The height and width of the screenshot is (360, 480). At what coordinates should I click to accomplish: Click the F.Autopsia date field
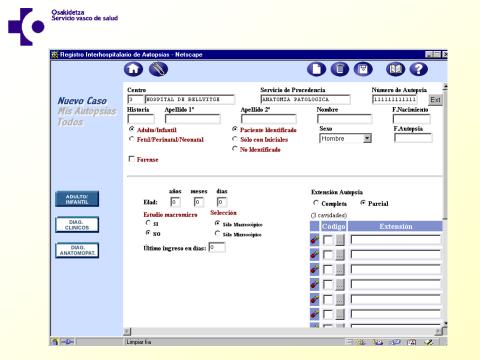[413, 138]
